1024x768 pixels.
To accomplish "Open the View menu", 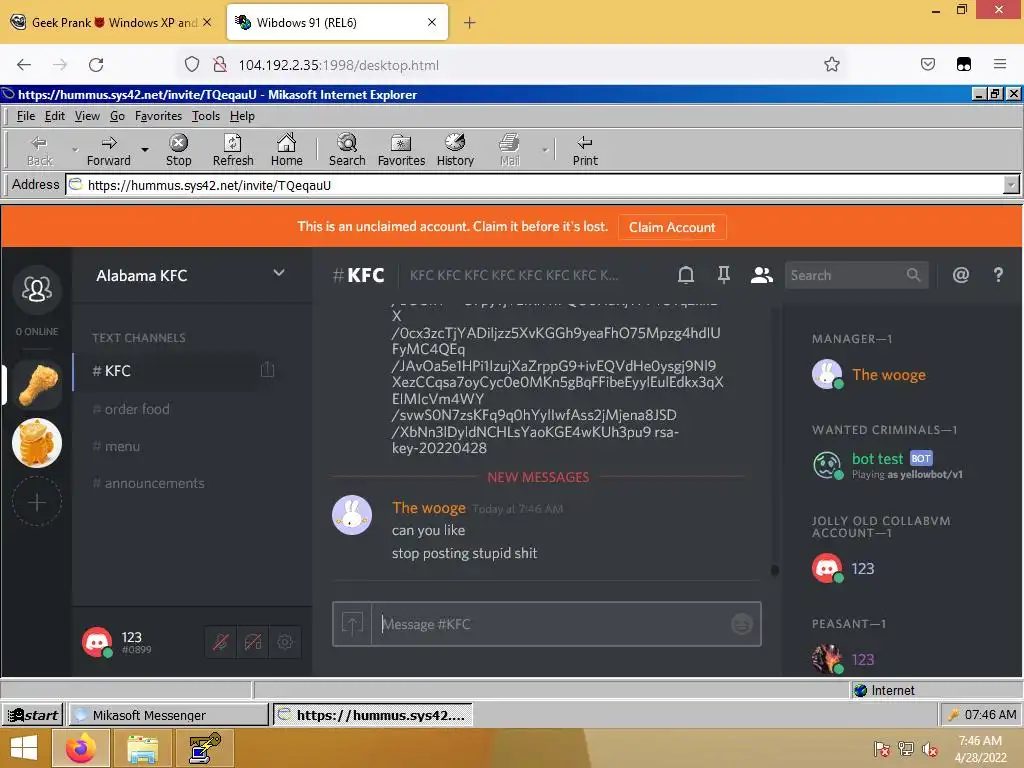I will coord(87,116).
